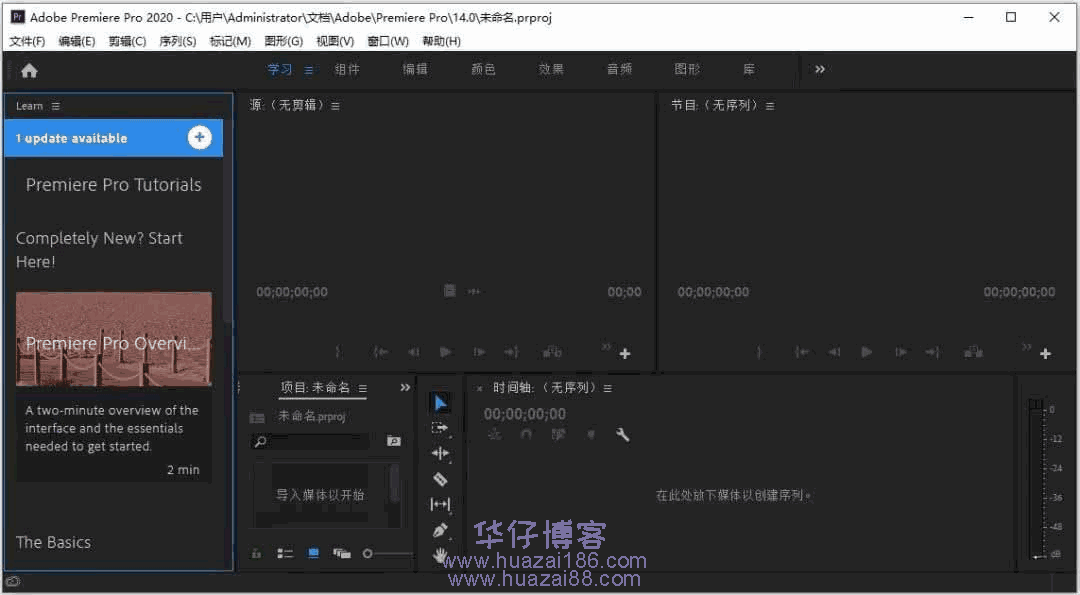Expand hidden tabs chevron in Project panel
Viewport: 1080px width, 595px height.
405,388
